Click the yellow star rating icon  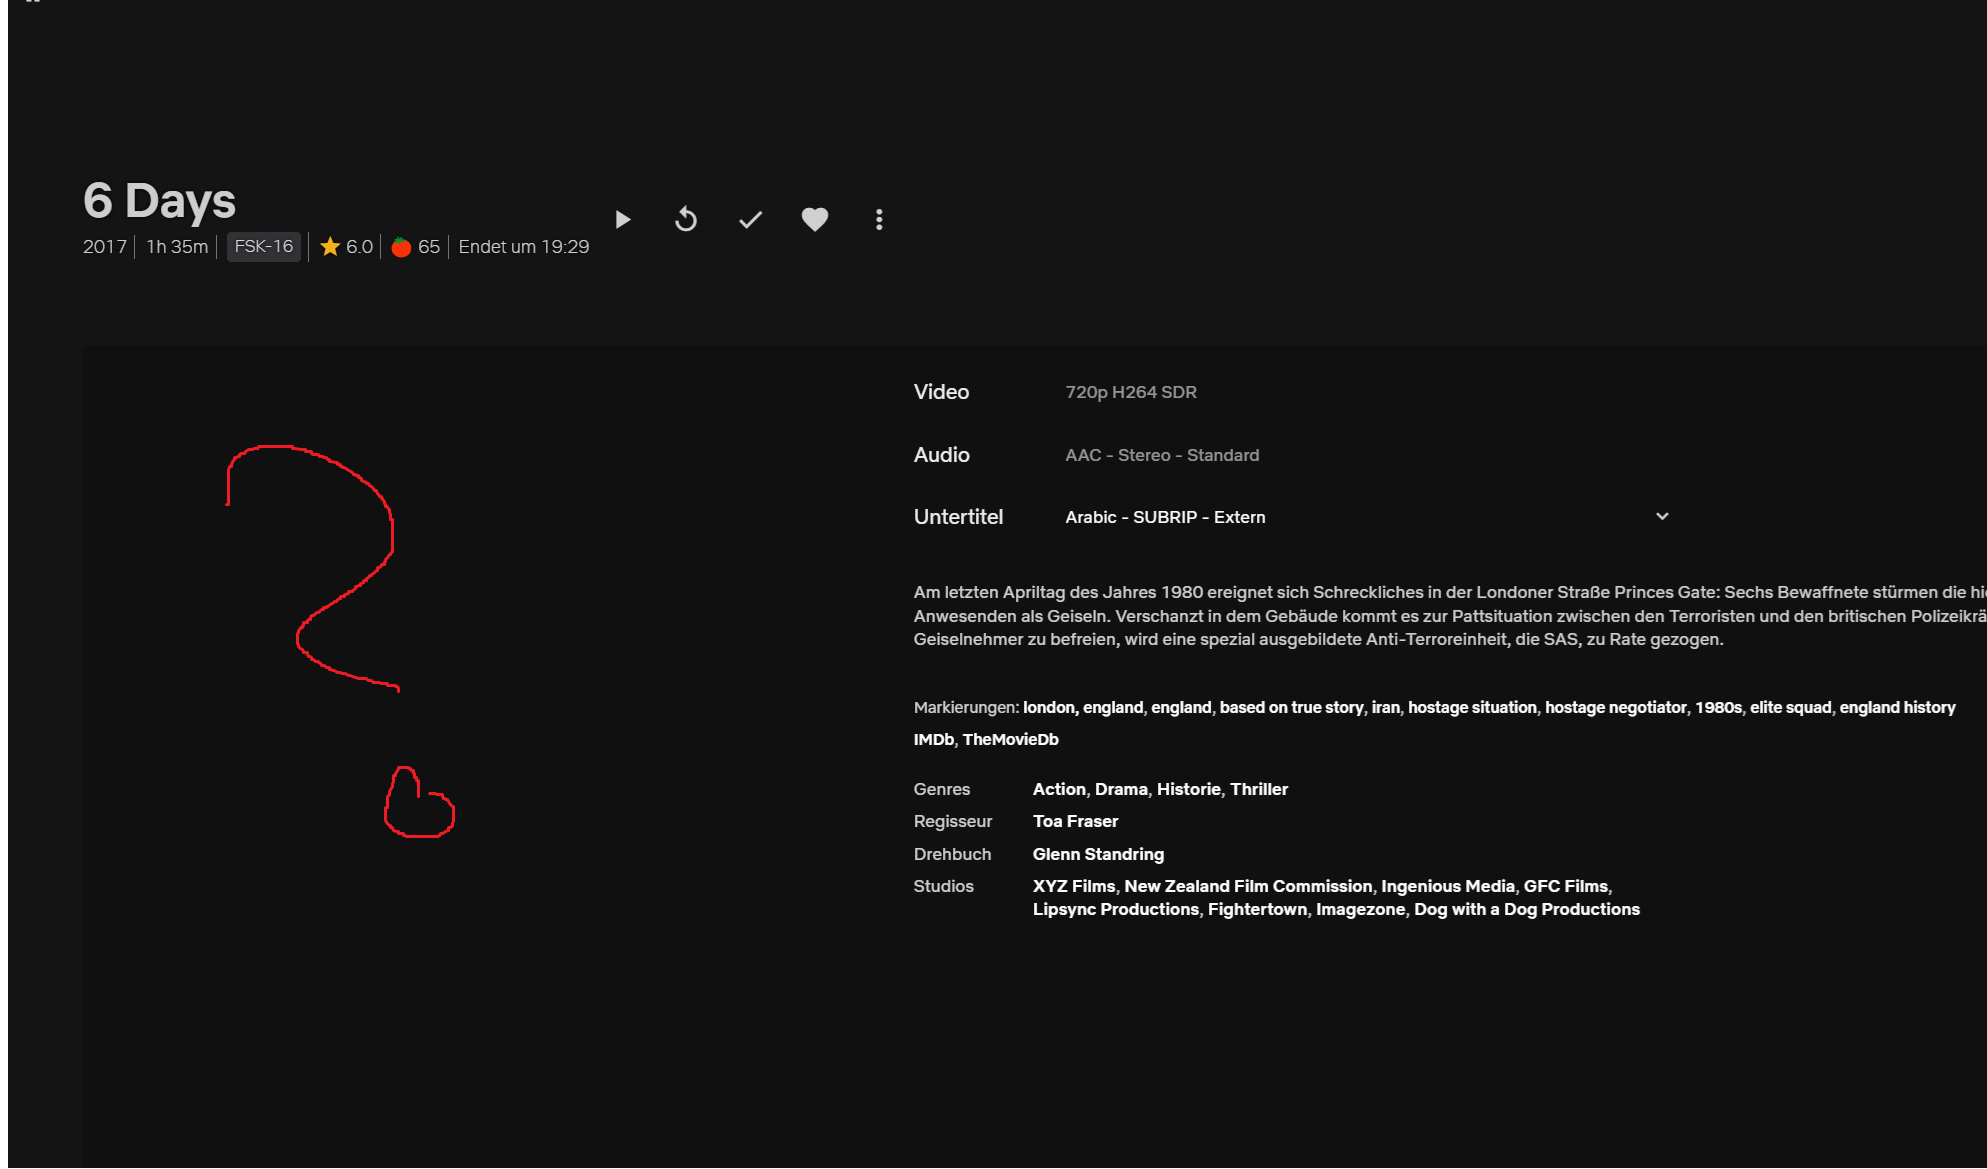click(330, 247)
